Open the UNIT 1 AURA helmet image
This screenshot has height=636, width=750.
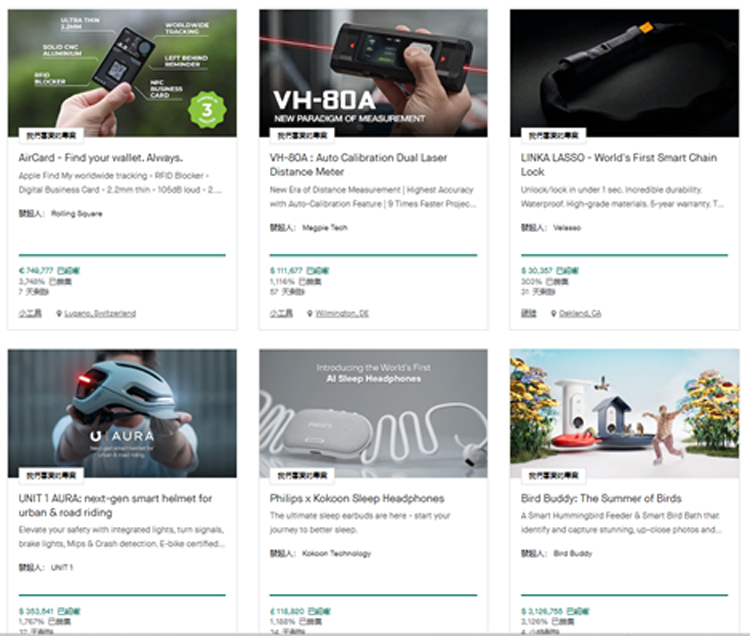coord(122,413)
